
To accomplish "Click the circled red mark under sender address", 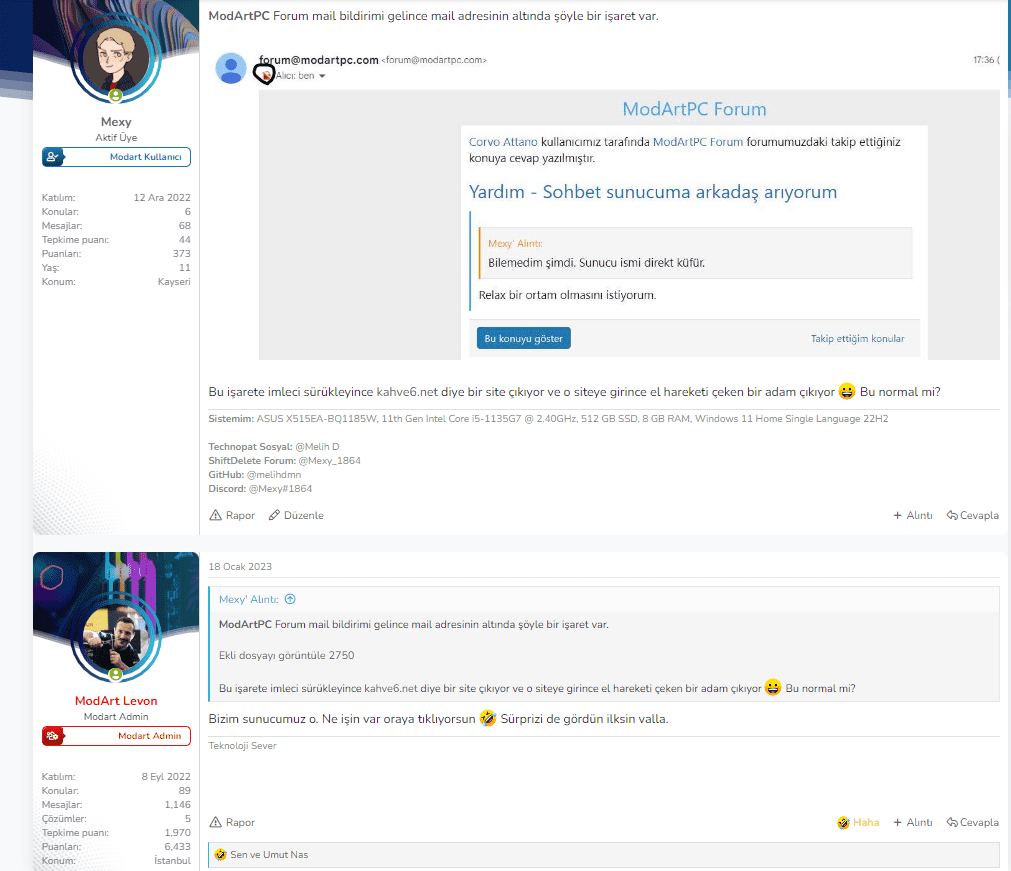I will tap(266, 76).
